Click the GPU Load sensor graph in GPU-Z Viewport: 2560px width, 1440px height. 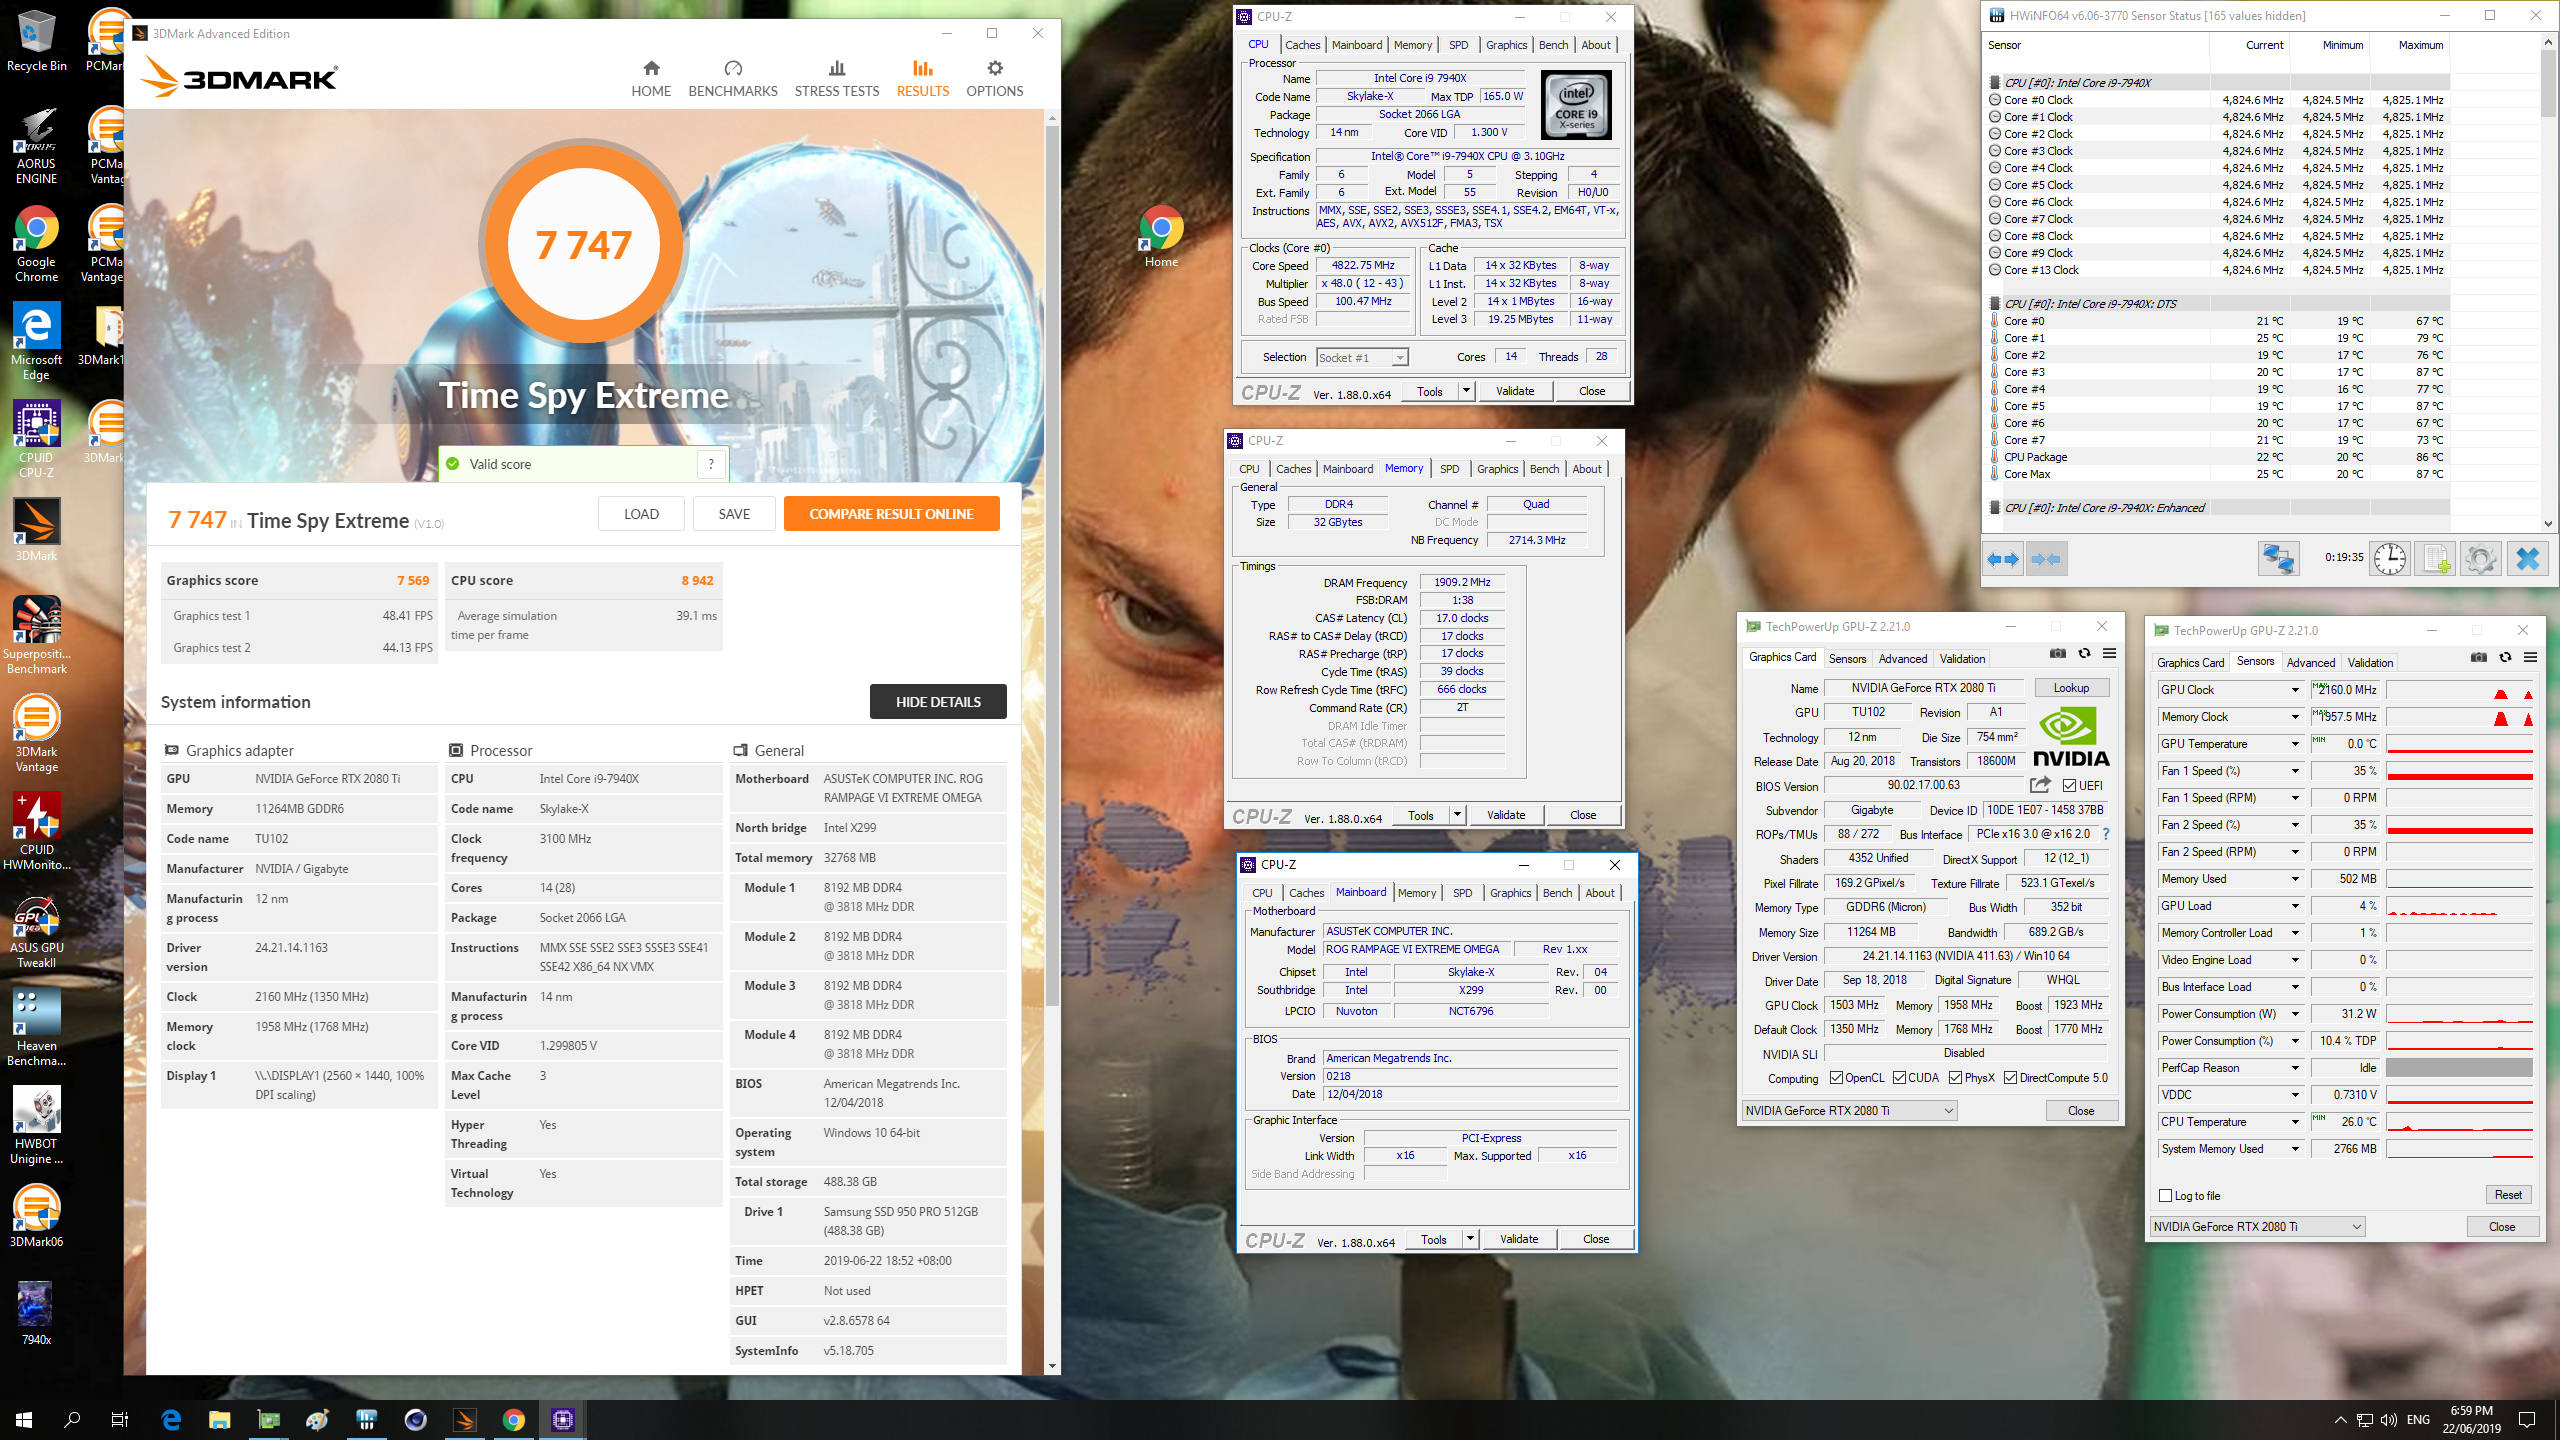click(2459, 906)
